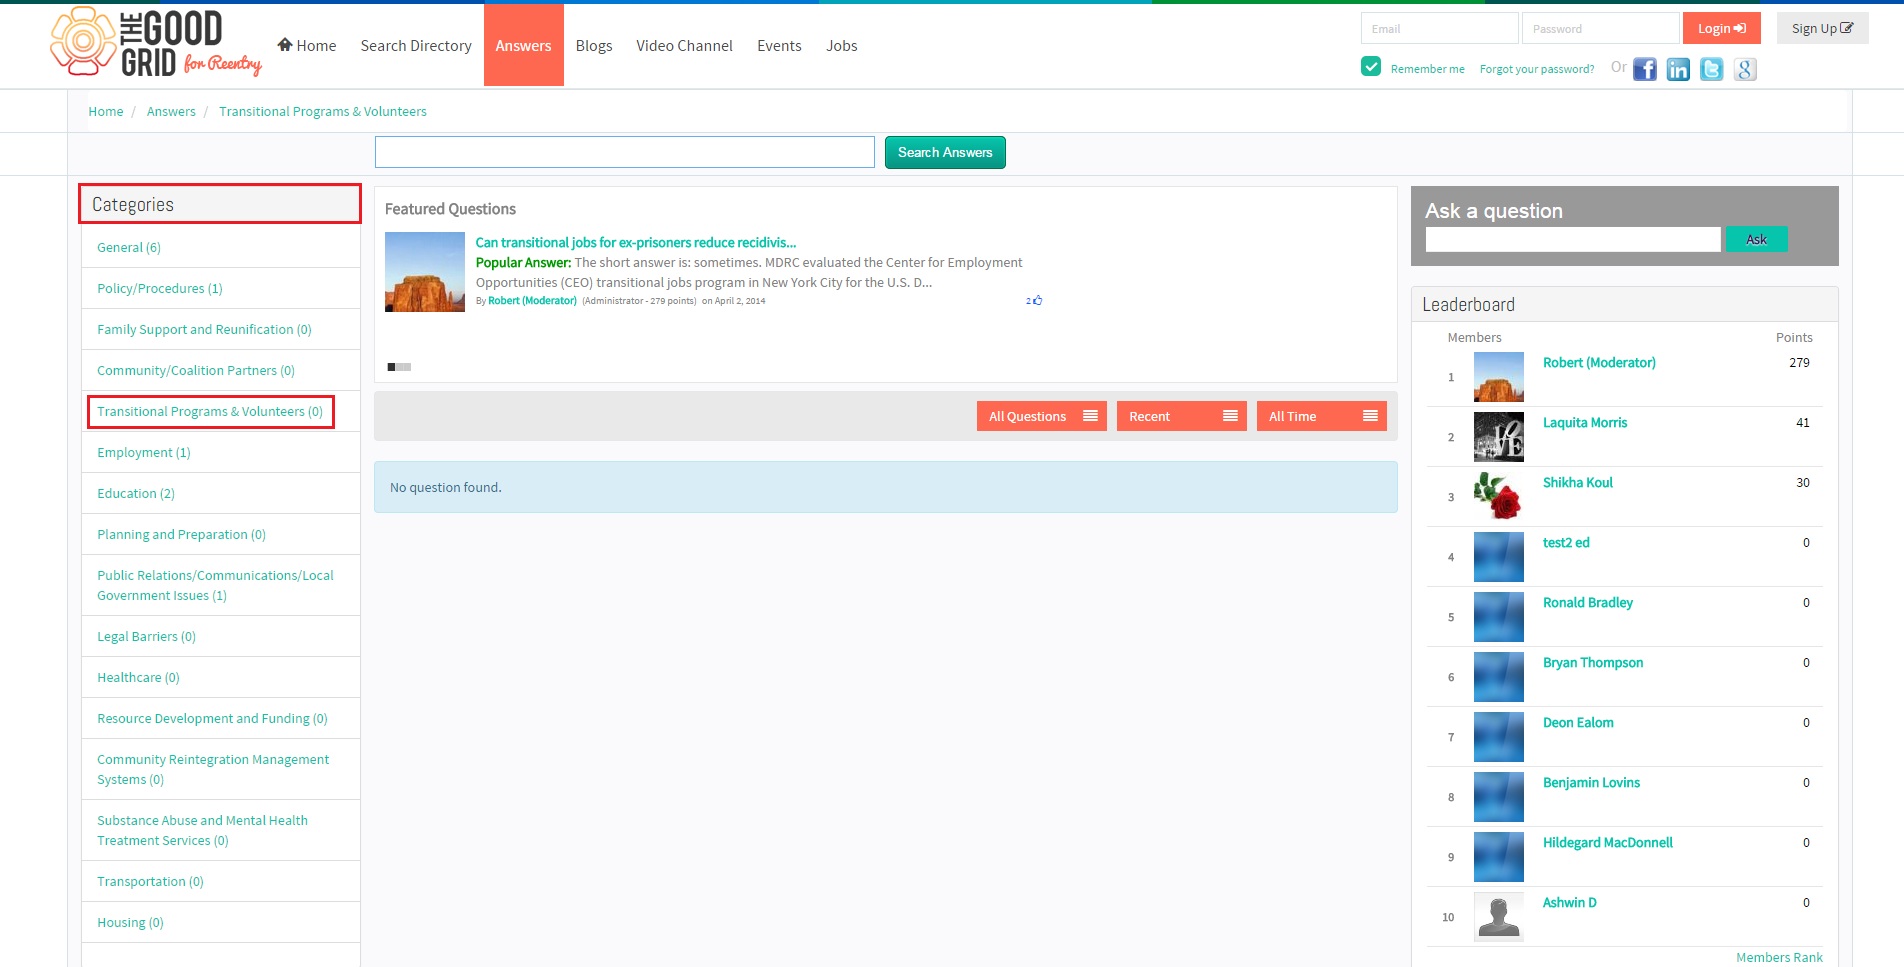
Task: Open the Home breadcrumb link
Action: (x=106, y=111)
